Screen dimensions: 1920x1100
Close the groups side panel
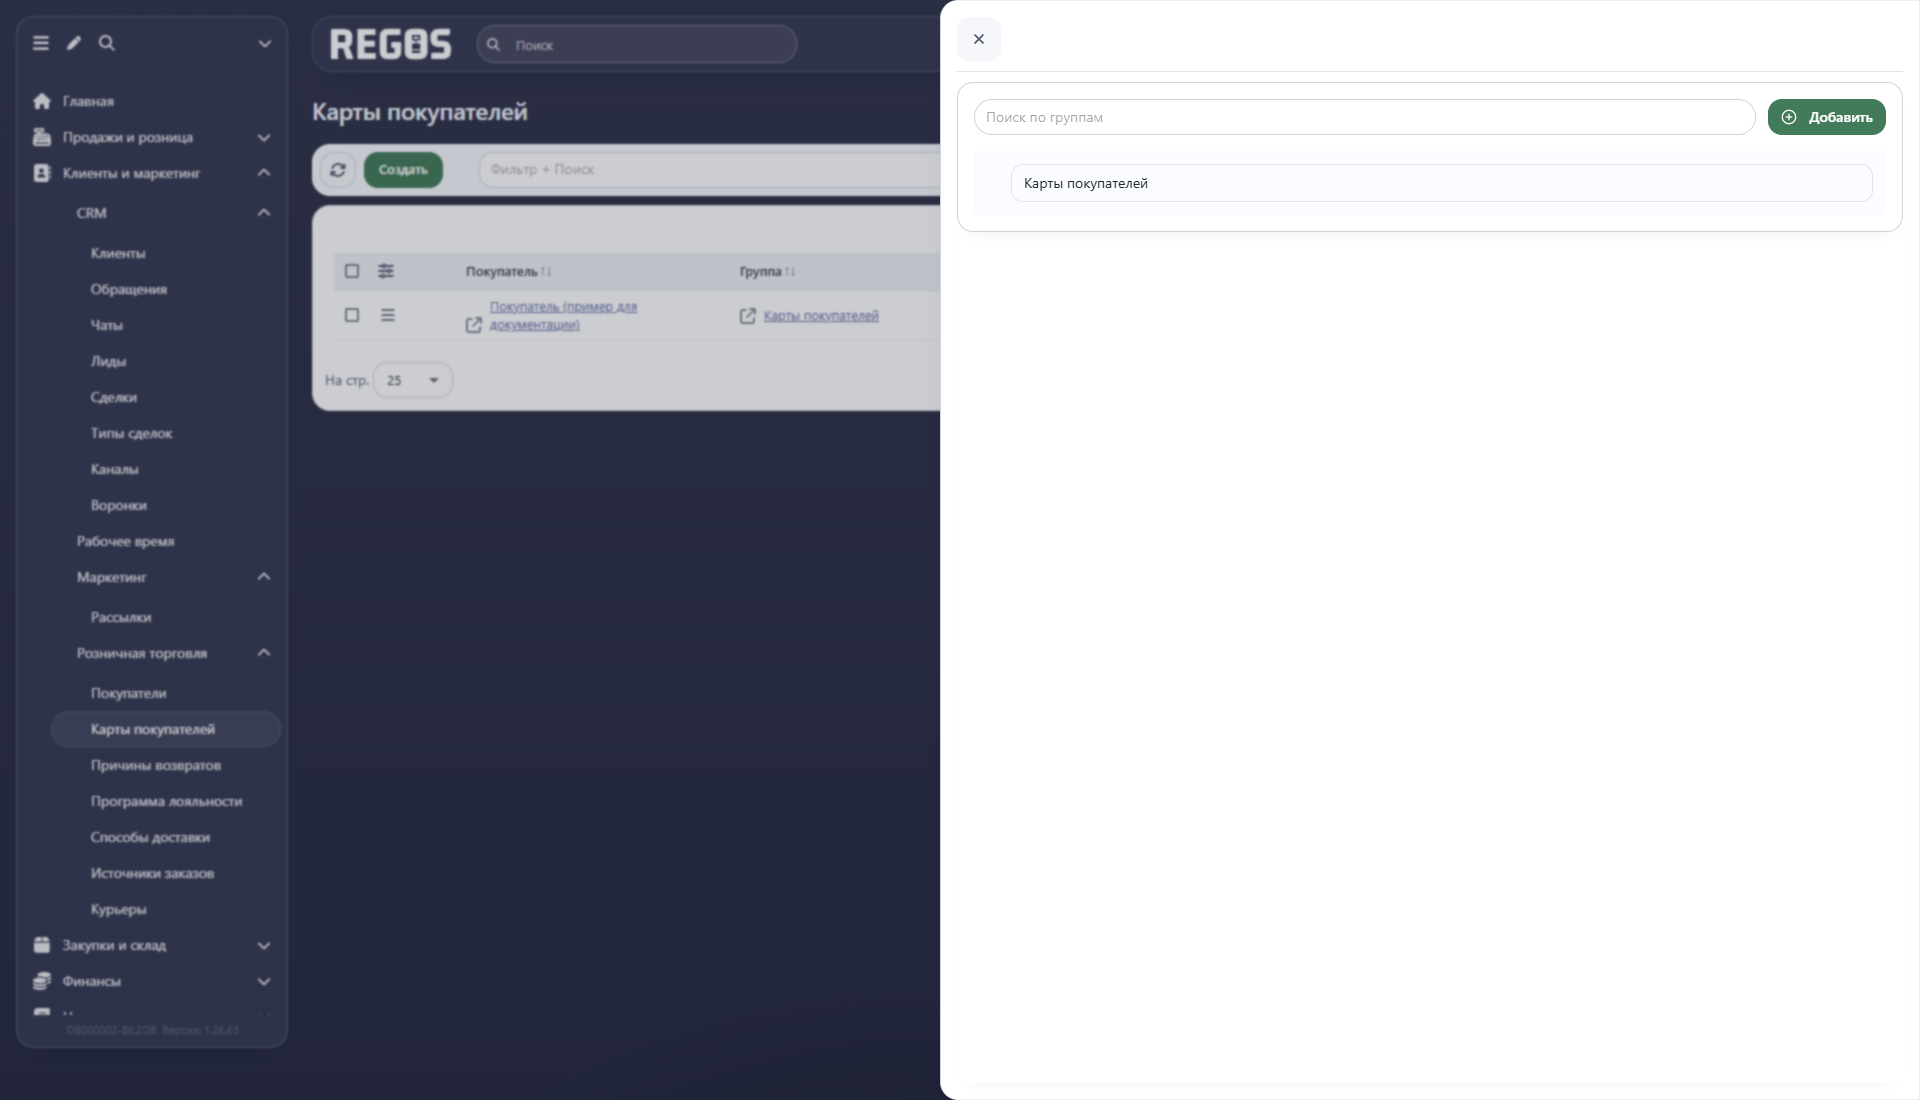(979, 39)
